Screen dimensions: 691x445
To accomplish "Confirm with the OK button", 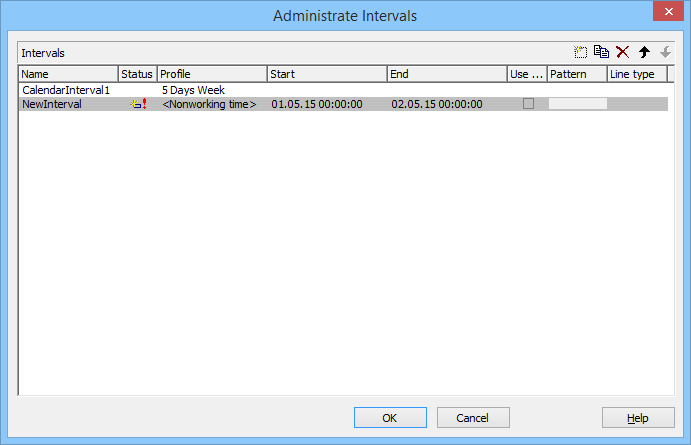I will pos(390,417).
